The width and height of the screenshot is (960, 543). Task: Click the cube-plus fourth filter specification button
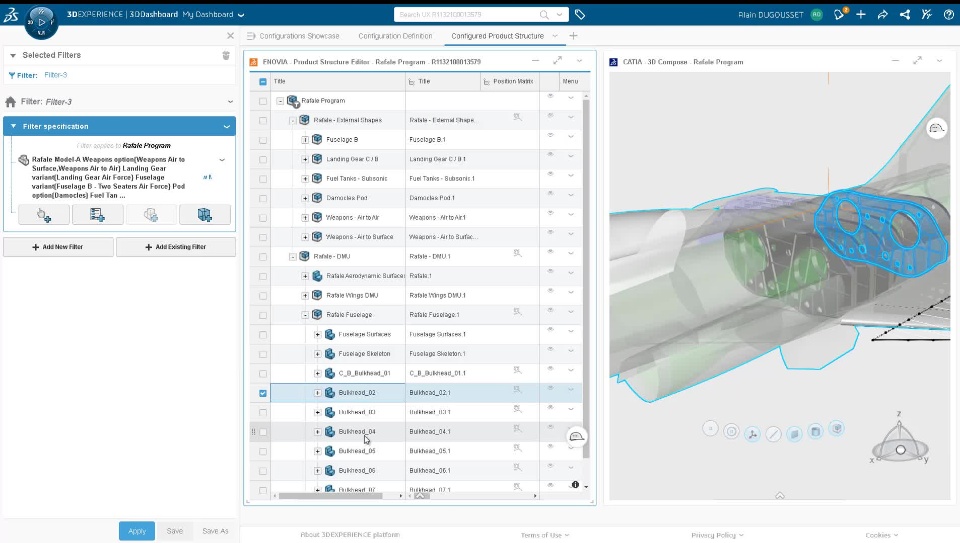pos(204,215)
